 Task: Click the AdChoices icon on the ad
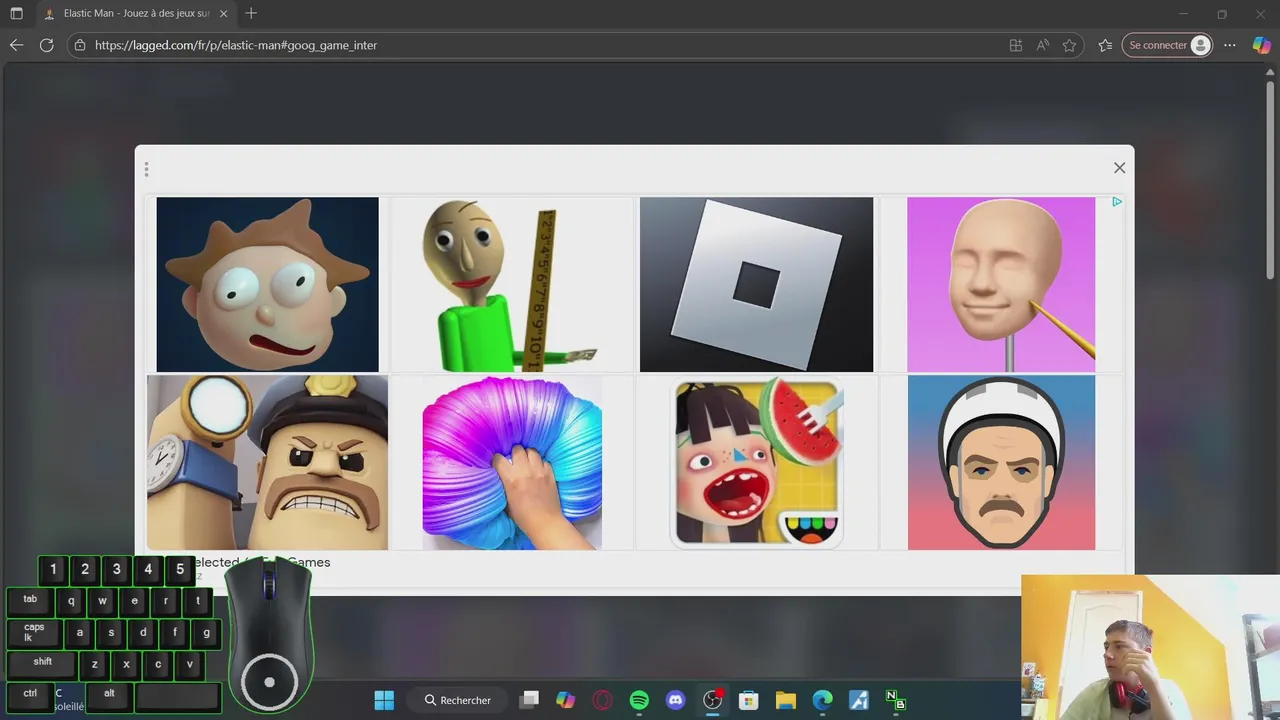[1116, 202]
